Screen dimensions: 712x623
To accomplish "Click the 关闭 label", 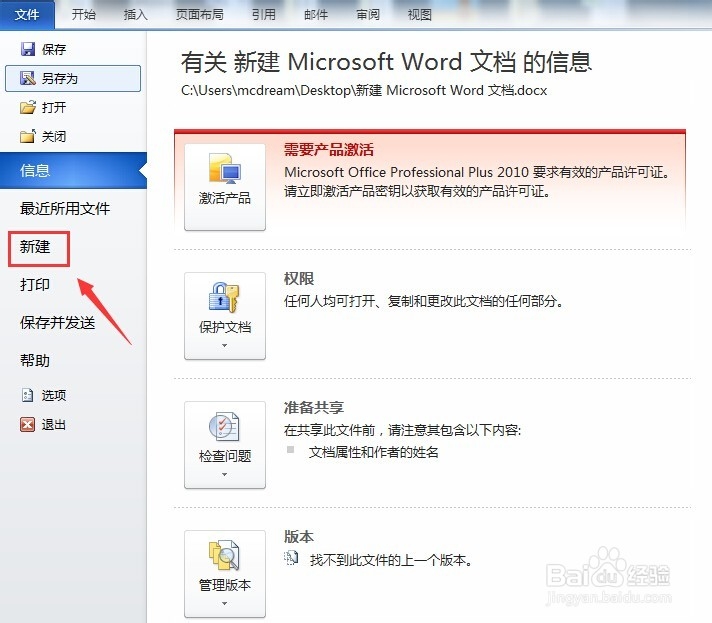I will point(54,136).
